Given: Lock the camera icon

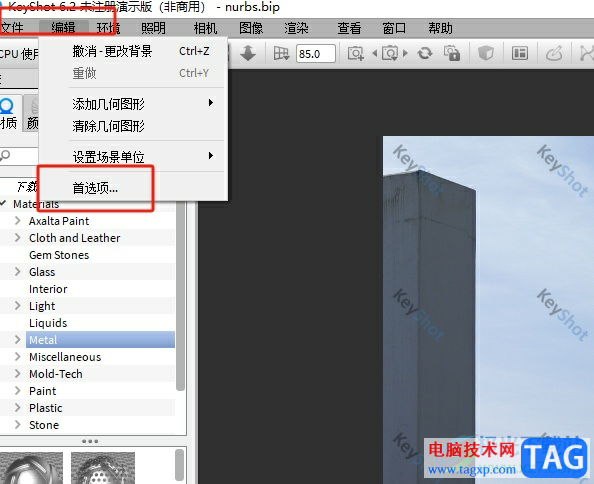Looking at the screenshot, I should click(x=452, y=53).
